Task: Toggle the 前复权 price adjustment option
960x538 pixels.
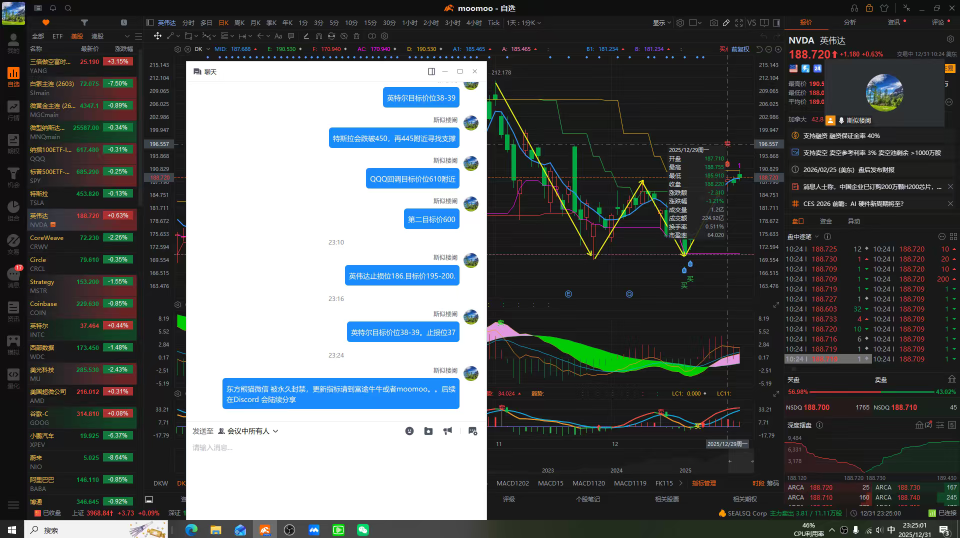Action: [x=740, y=49]
